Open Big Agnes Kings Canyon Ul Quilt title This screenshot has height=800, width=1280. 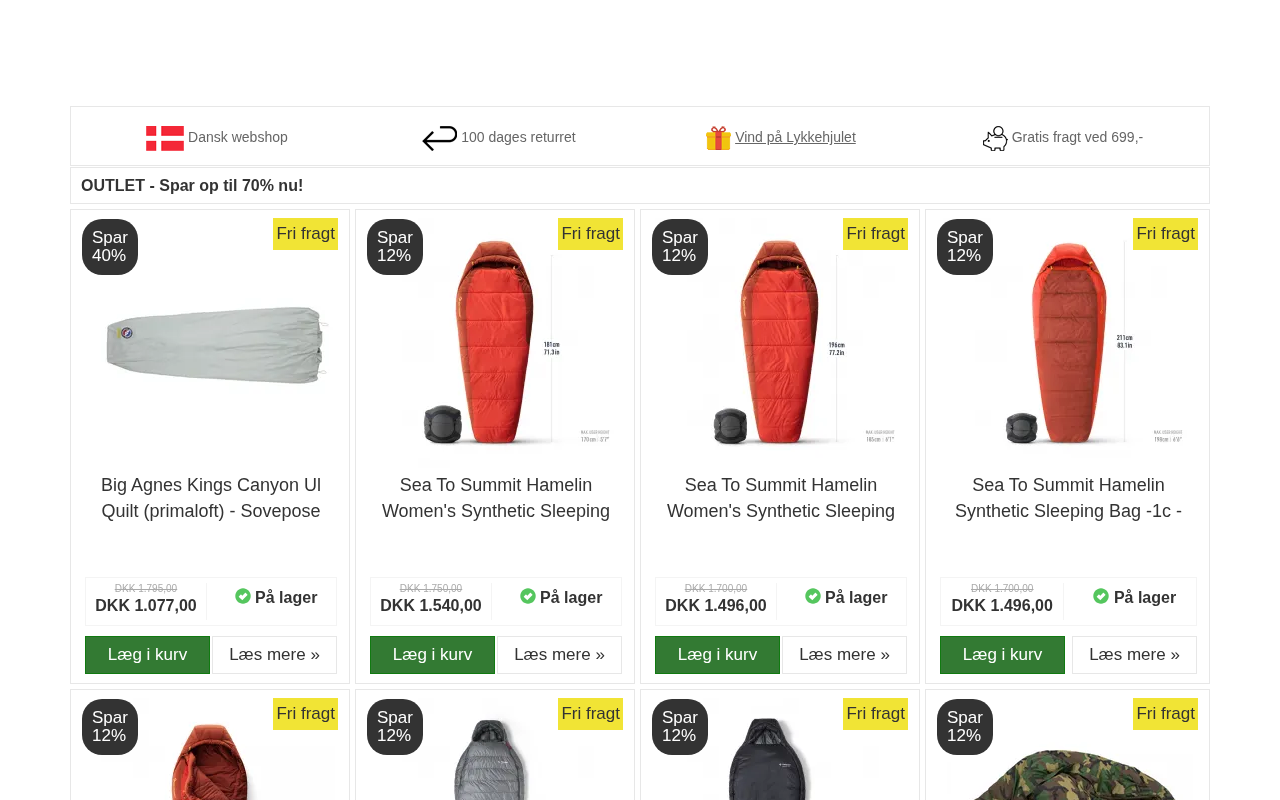(x=211, y=498)
